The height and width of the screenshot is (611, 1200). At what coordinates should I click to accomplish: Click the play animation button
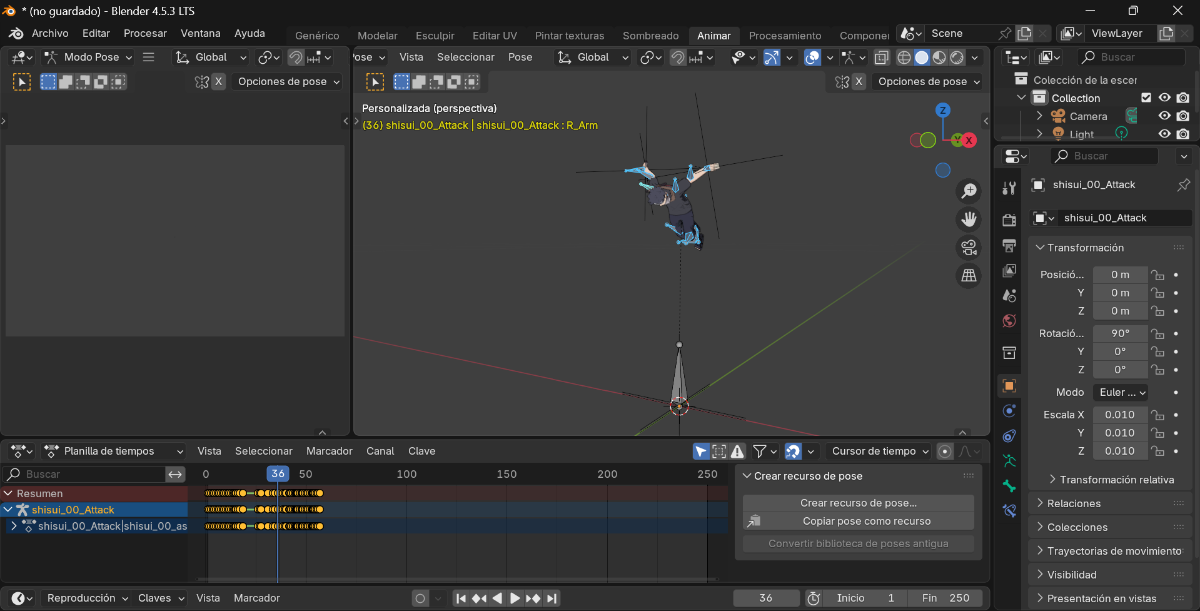pyautogui.click(x=515, y=598)
